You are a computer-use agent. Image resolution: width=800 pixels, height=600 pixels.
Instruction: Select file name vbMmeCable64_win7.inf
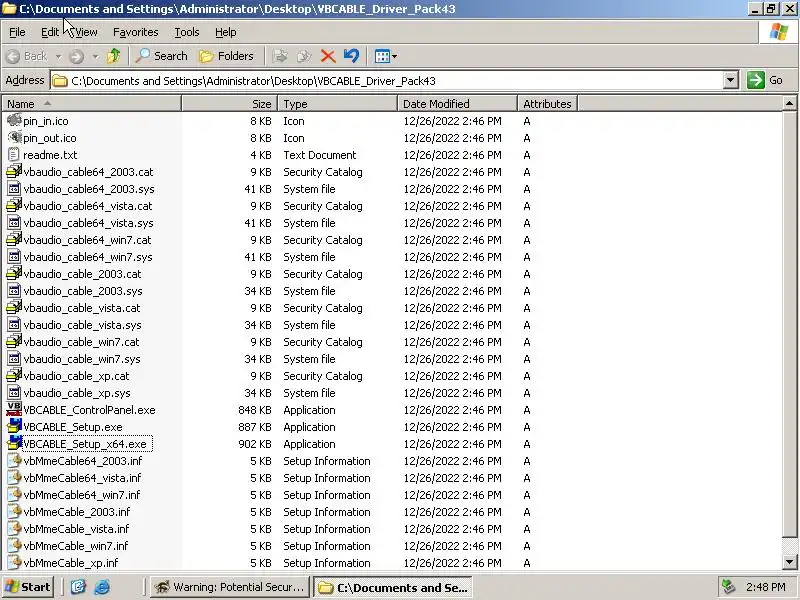[x=82, y=495]
